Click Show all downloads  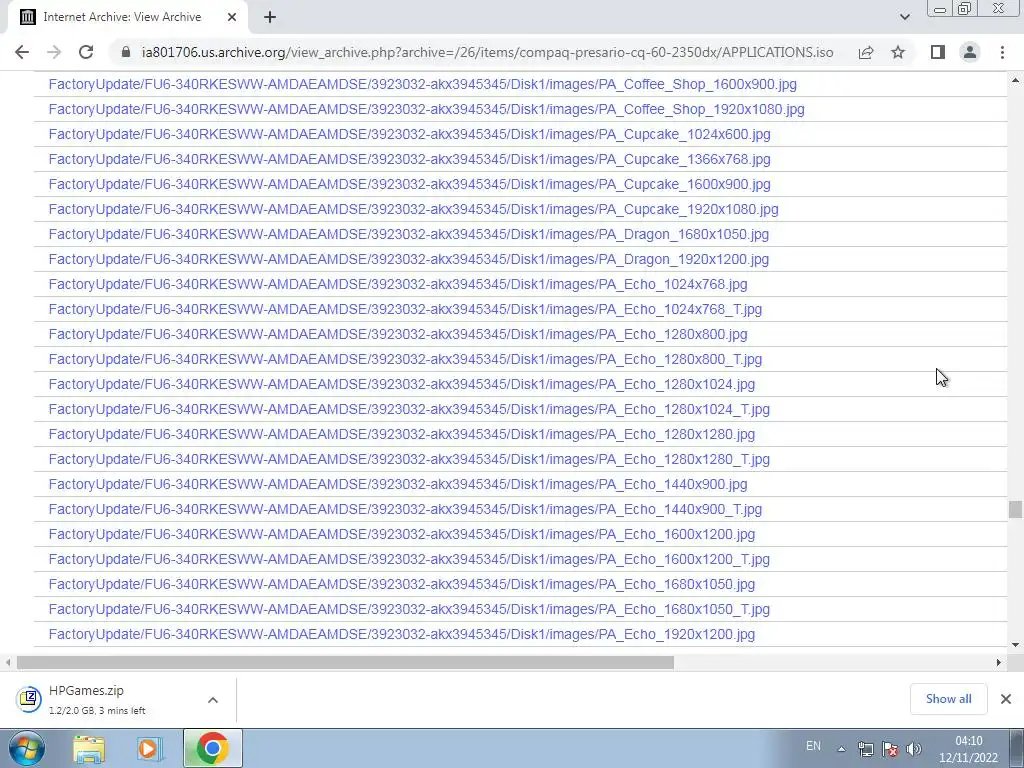click(x=948, y=699)
